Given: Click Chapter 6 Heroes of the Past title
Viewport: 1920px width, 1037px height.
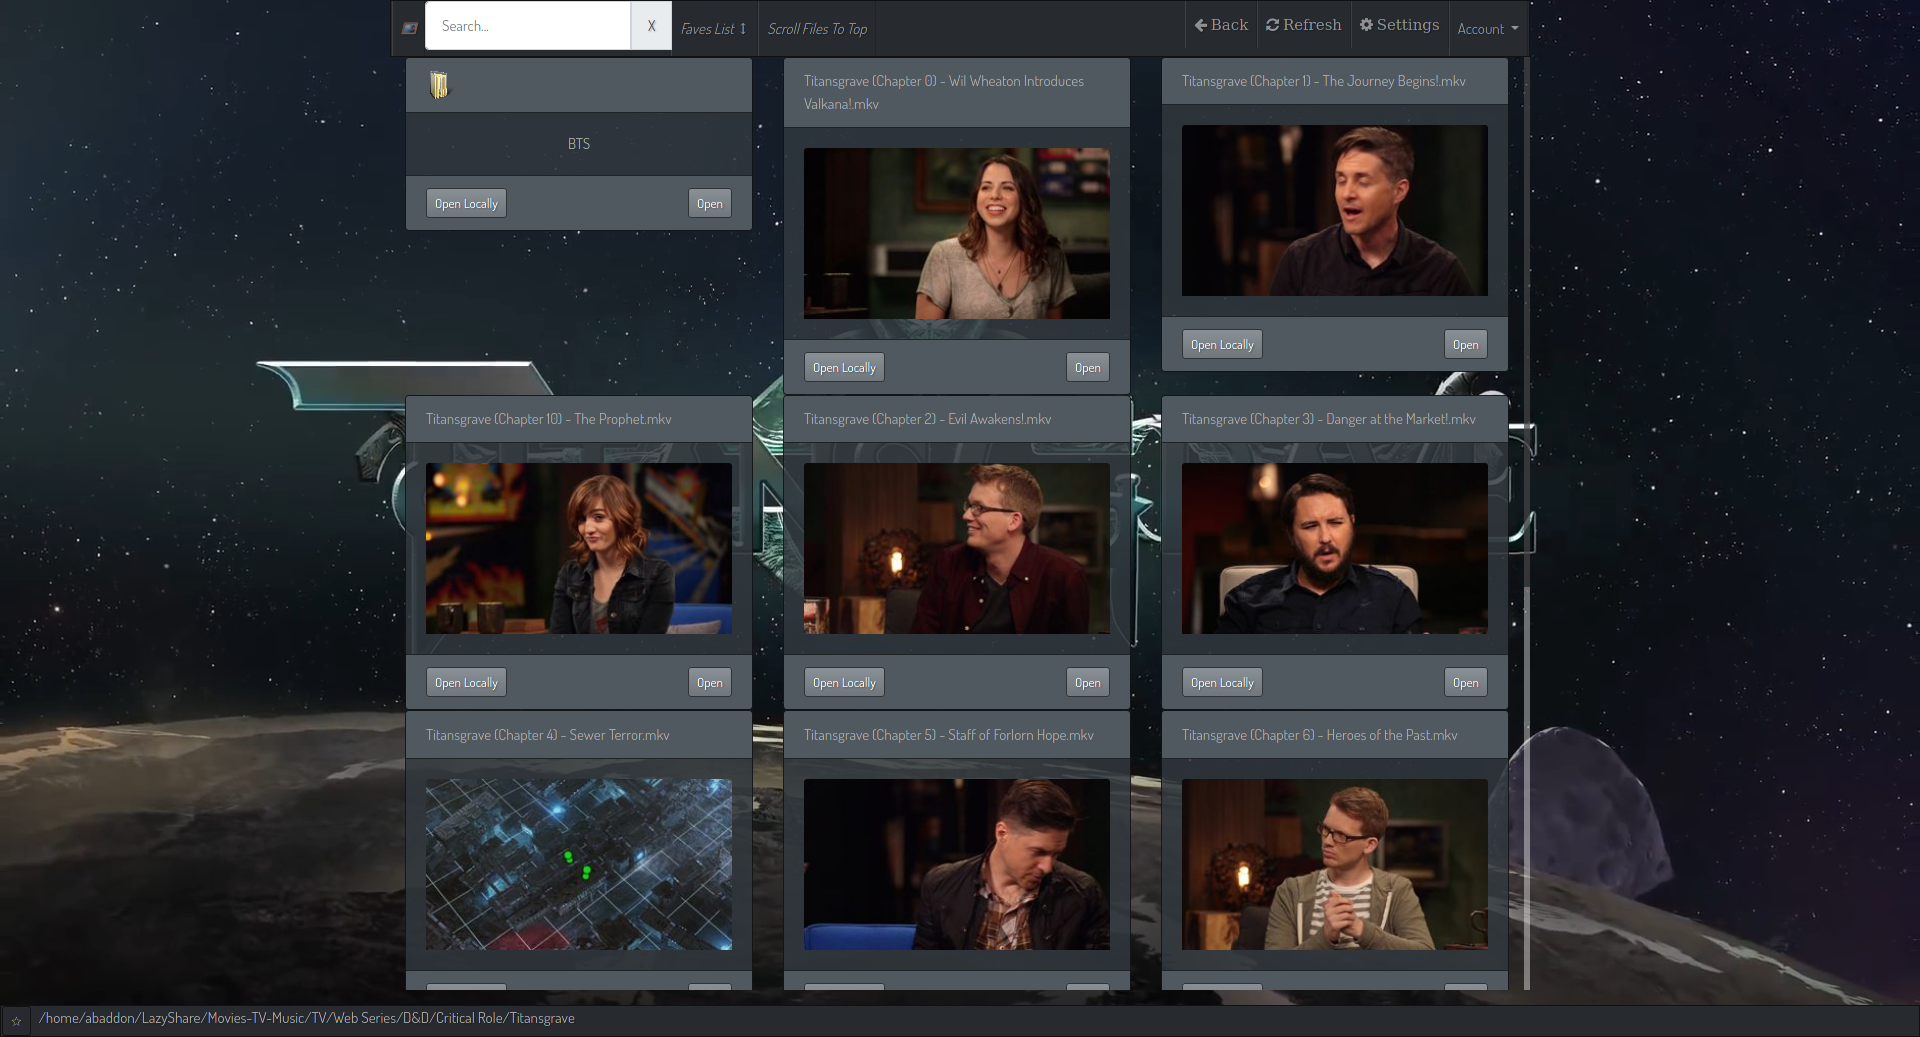Looking at the screenshot, I should tap(1320, 735).
